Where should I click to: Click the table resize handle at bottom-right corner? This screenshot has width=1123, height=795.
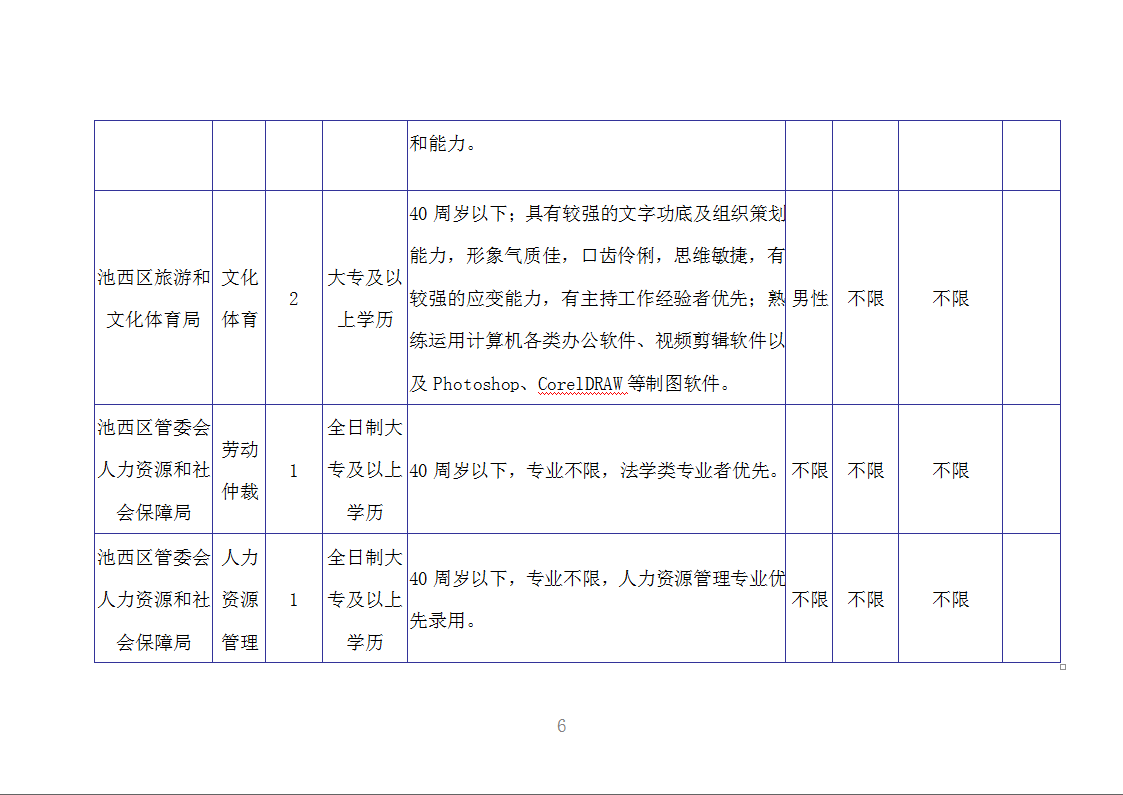coord(1063,667)
